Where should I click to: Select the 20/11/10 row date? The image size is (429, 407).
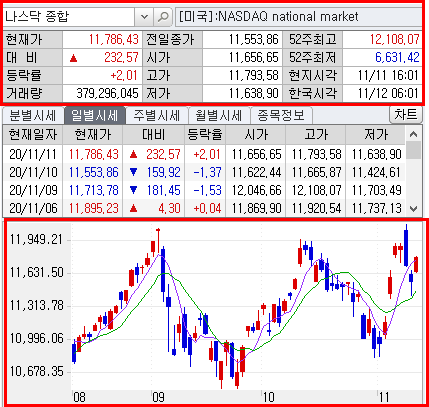click(x=33, y=172)
